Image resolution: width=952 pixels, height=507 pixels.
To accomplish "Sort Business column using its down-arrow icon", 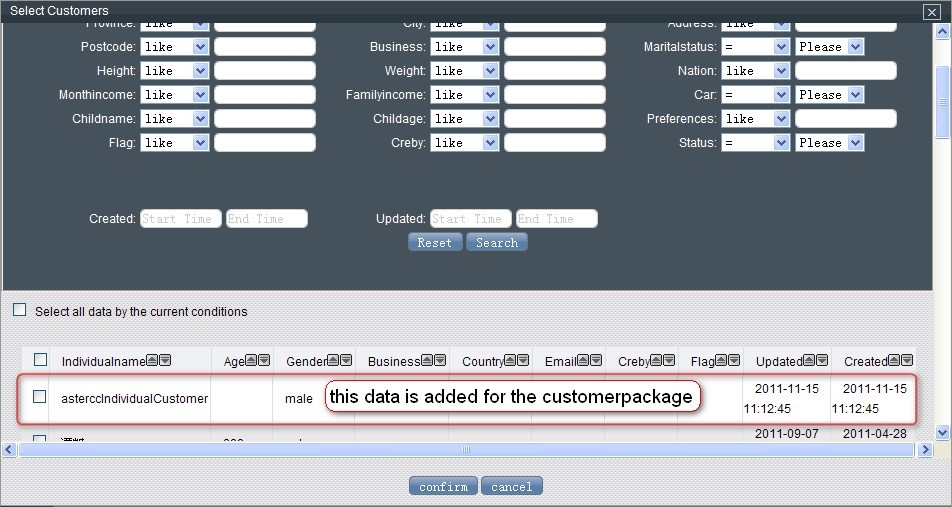I will pyautogui.click(x=439, y=361).
